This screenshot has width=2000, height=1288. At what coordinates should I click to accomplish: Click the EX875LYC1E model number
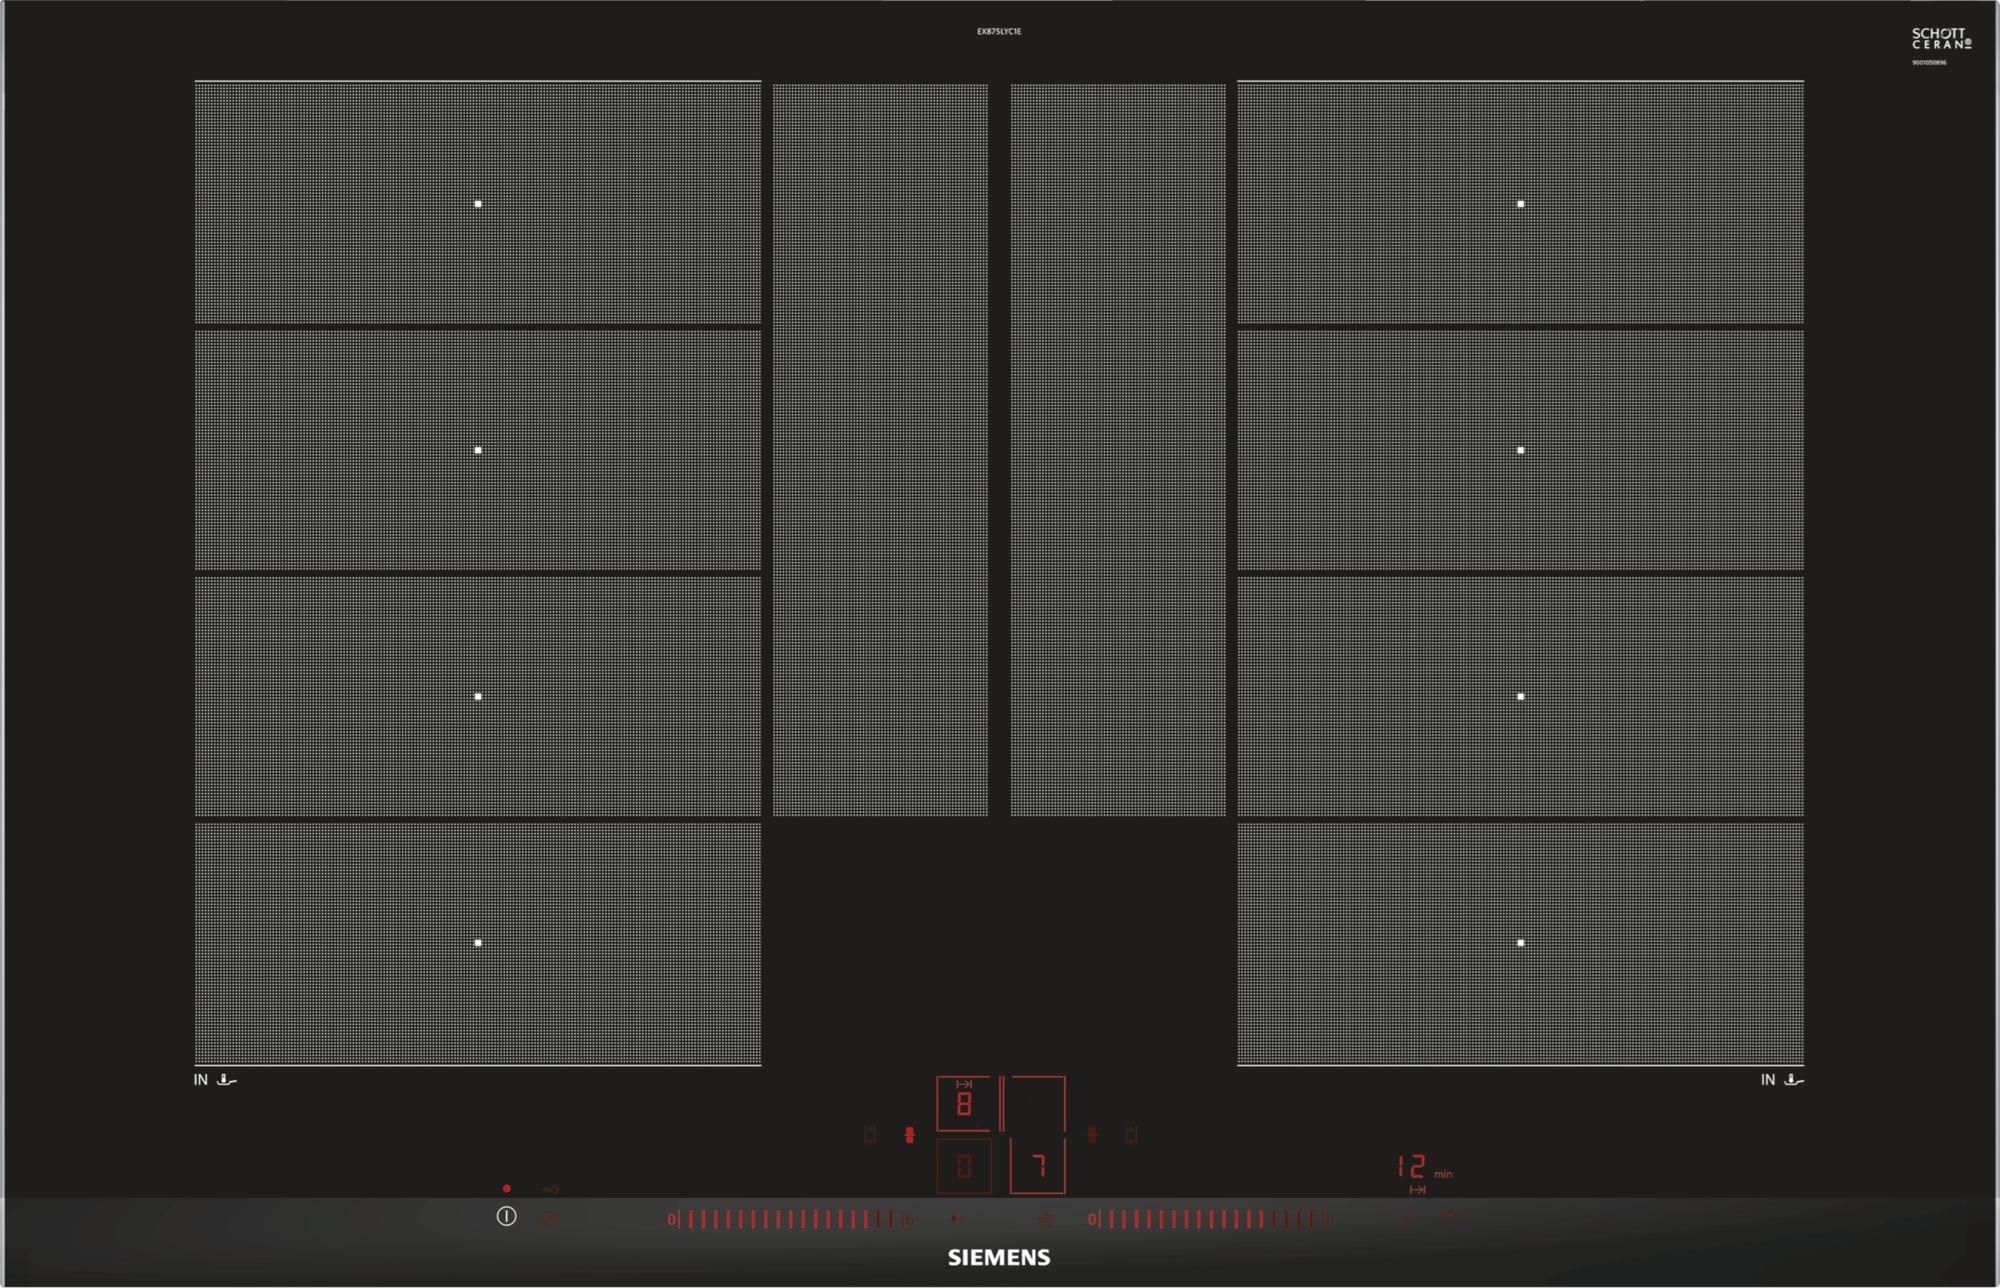coord(999,32)
